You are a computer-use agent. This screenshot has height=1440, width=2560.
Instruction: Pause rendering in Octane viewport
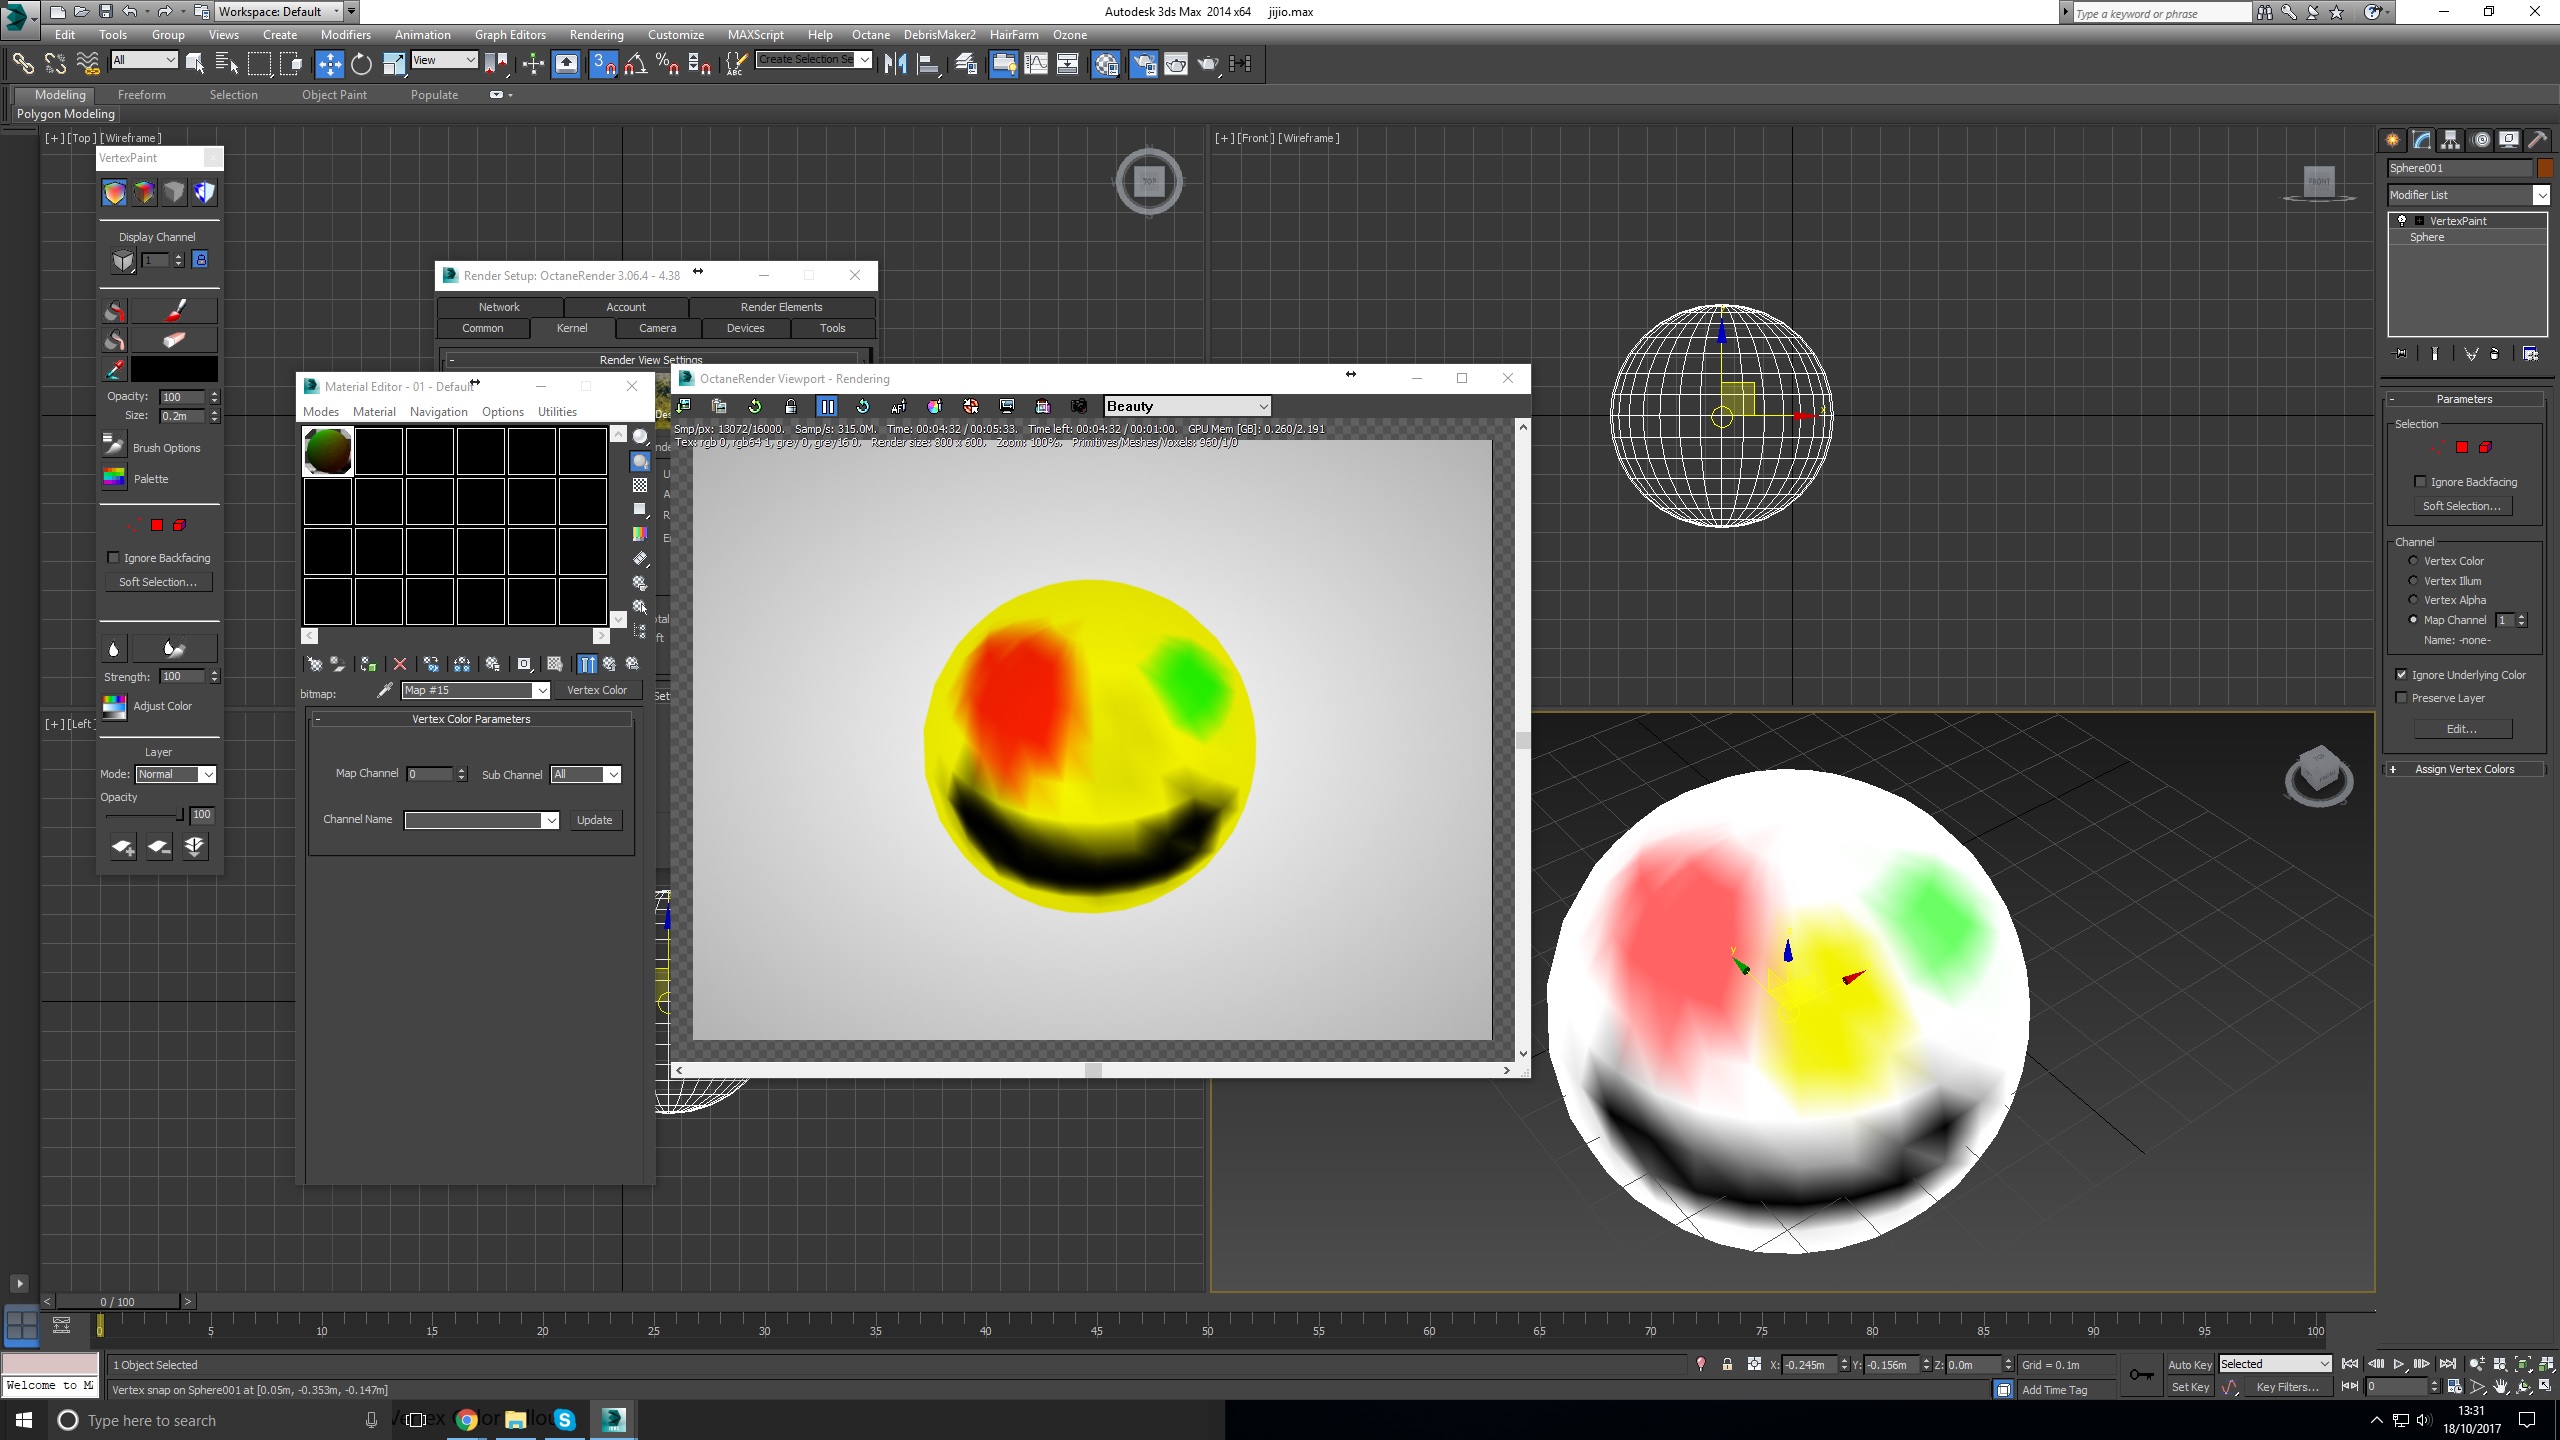(x=827, y=406)
